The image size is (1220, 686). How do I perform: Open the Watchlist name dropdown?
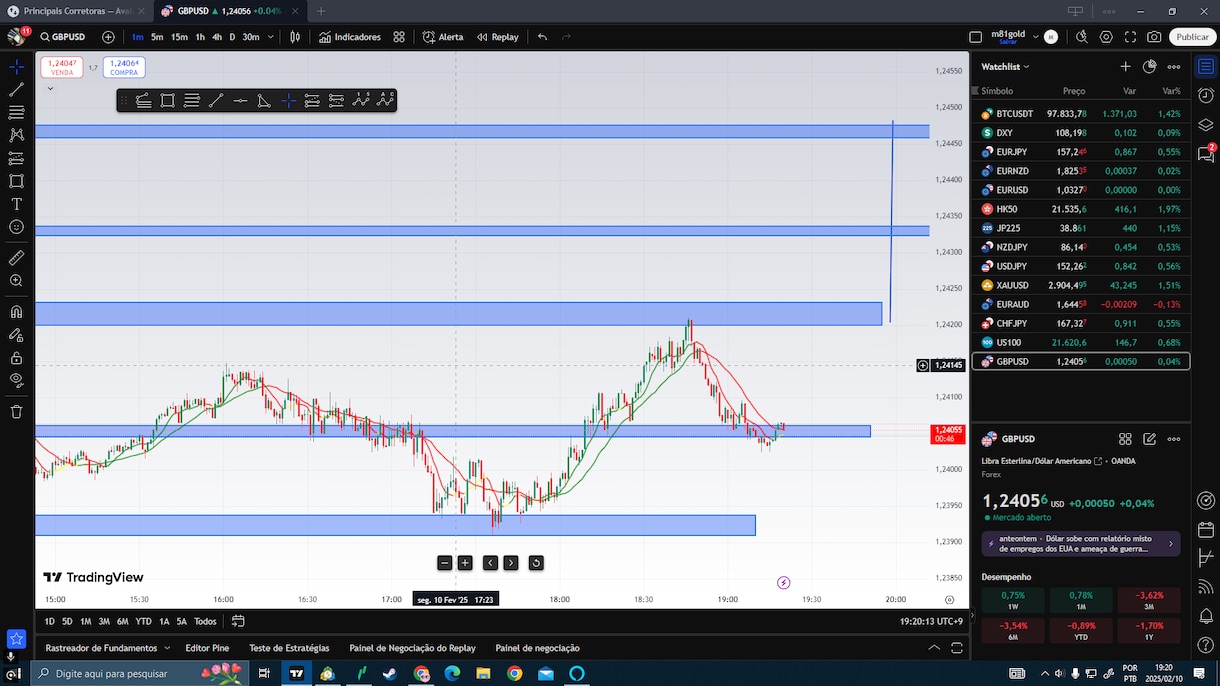pos(1005,67)
